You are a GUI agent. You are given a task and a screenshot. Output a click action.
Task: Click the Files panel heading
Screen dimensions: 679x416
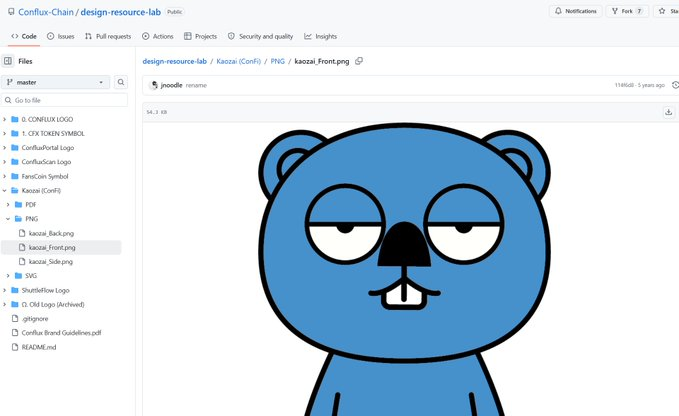(25, 61)
